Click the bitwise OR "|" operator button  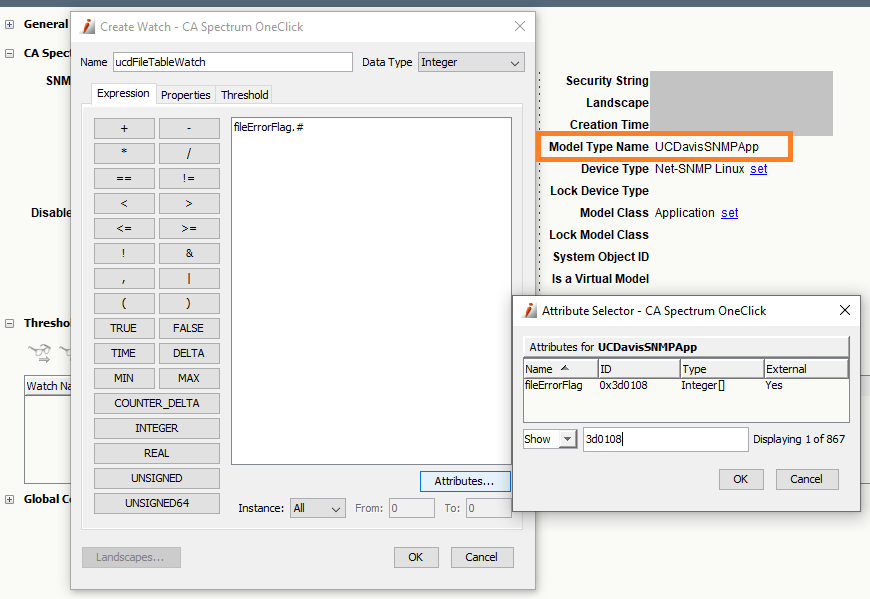pyautogui.click(x=189, y=278)
